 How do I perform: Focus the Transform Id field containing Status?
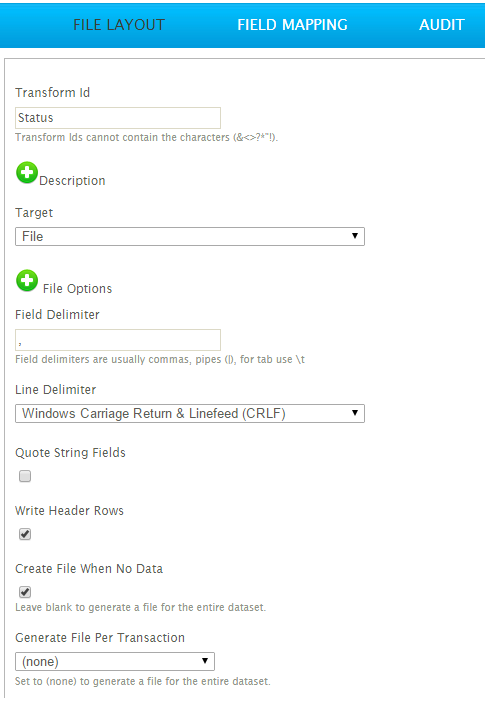(118, 118)
